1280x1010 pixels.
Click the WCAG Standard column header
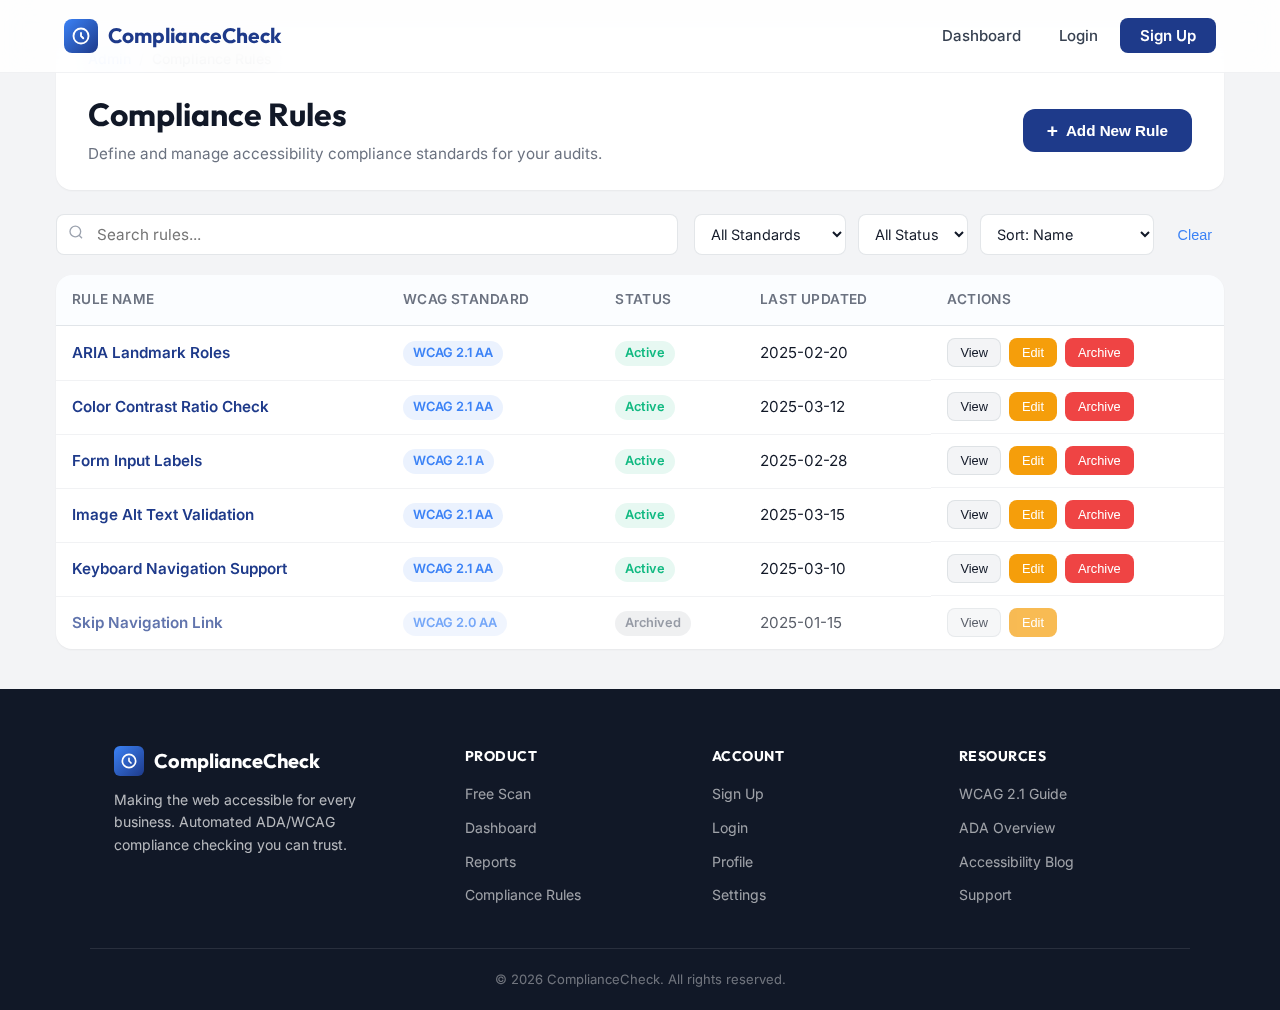(x=466, y=299)
